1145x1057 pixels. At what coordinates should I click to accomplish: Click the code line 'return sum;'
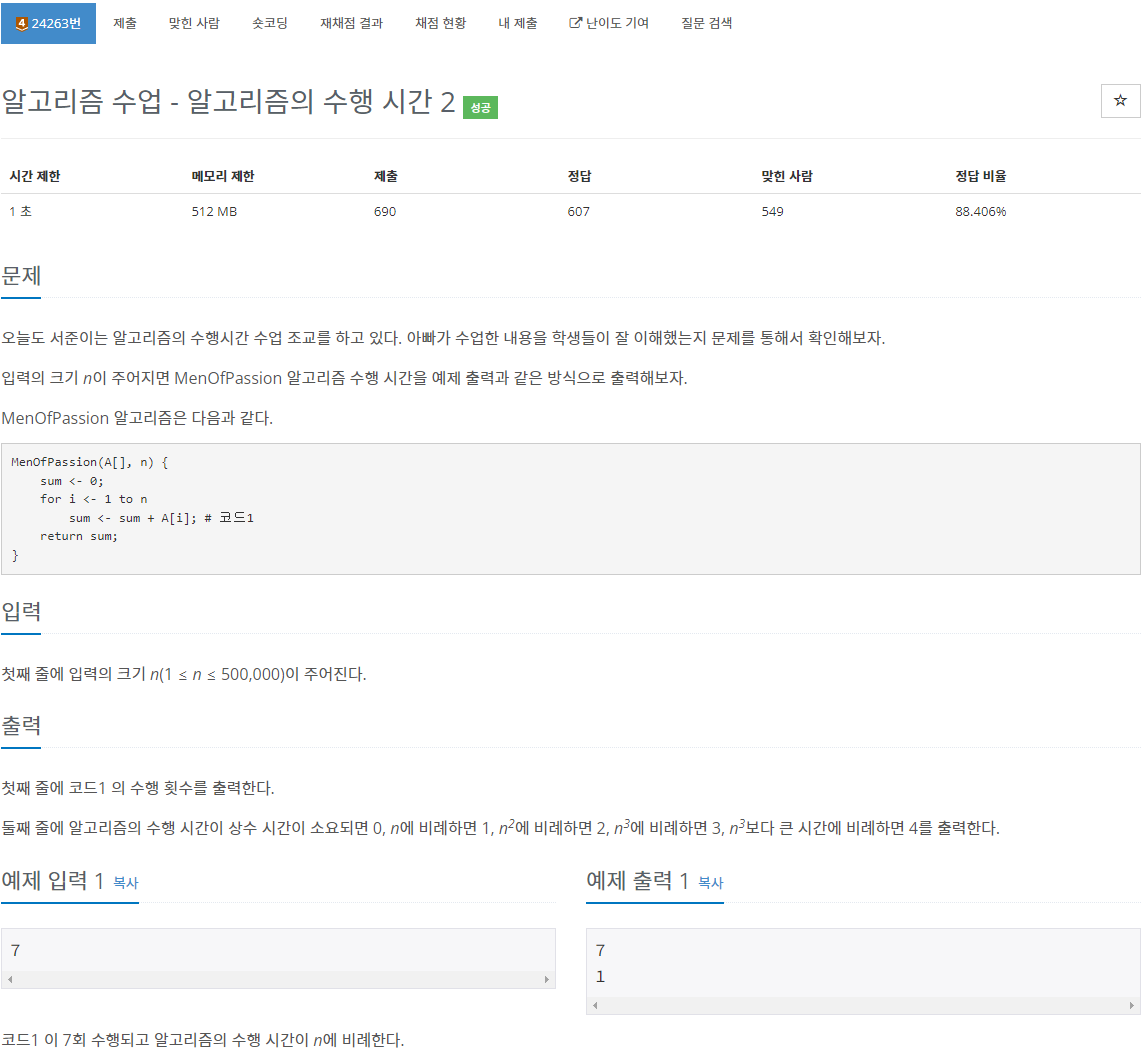[79, 536]
